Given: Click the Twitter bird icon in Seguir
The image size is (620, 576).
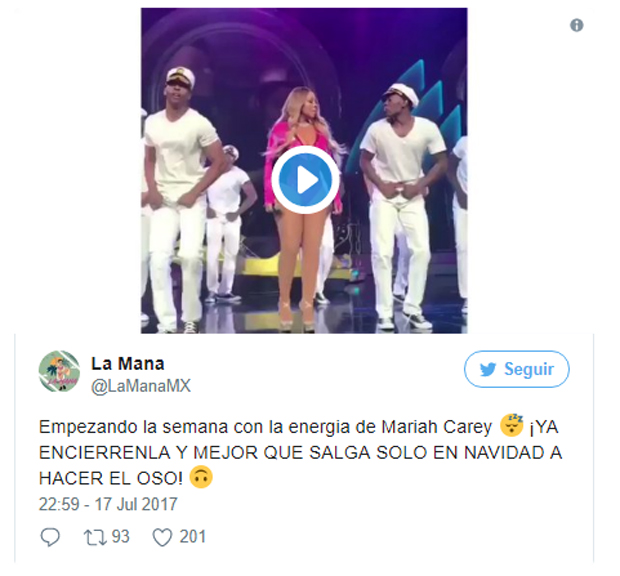Looking at the screenshot, I should pos(488,369).
